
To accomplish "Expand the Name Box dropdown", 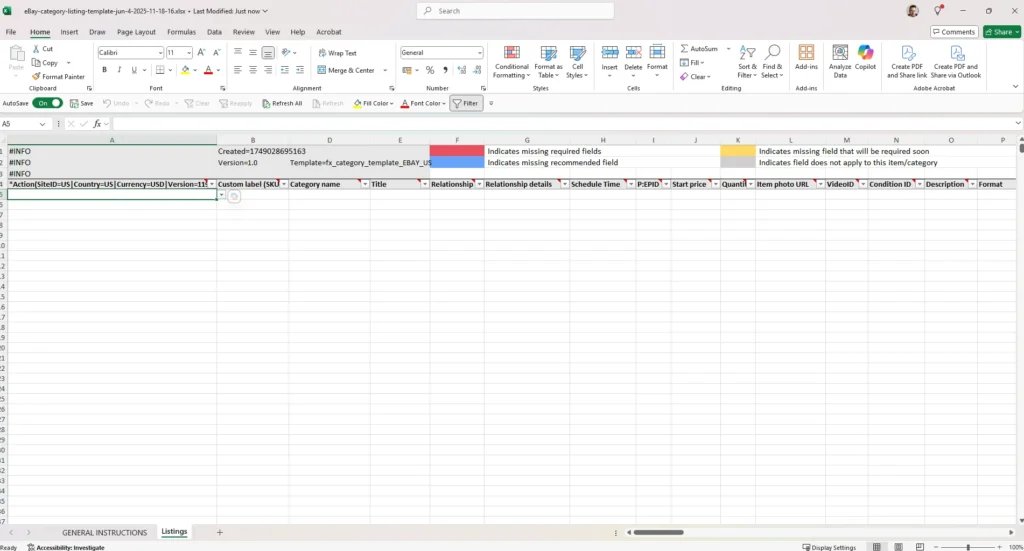I will 42,123.
